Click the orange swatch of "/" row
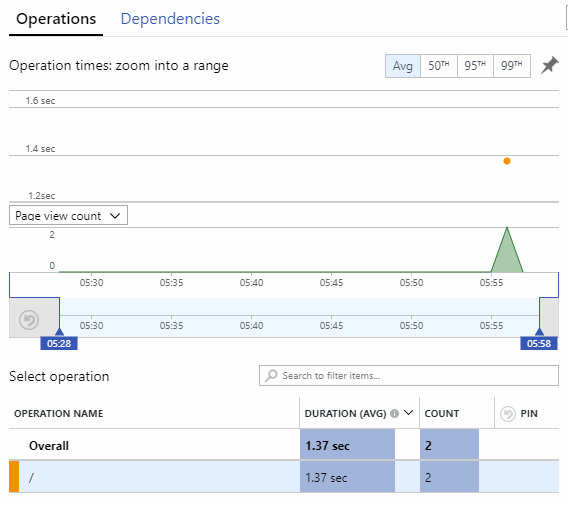The image size is (568, 505). 14,477
